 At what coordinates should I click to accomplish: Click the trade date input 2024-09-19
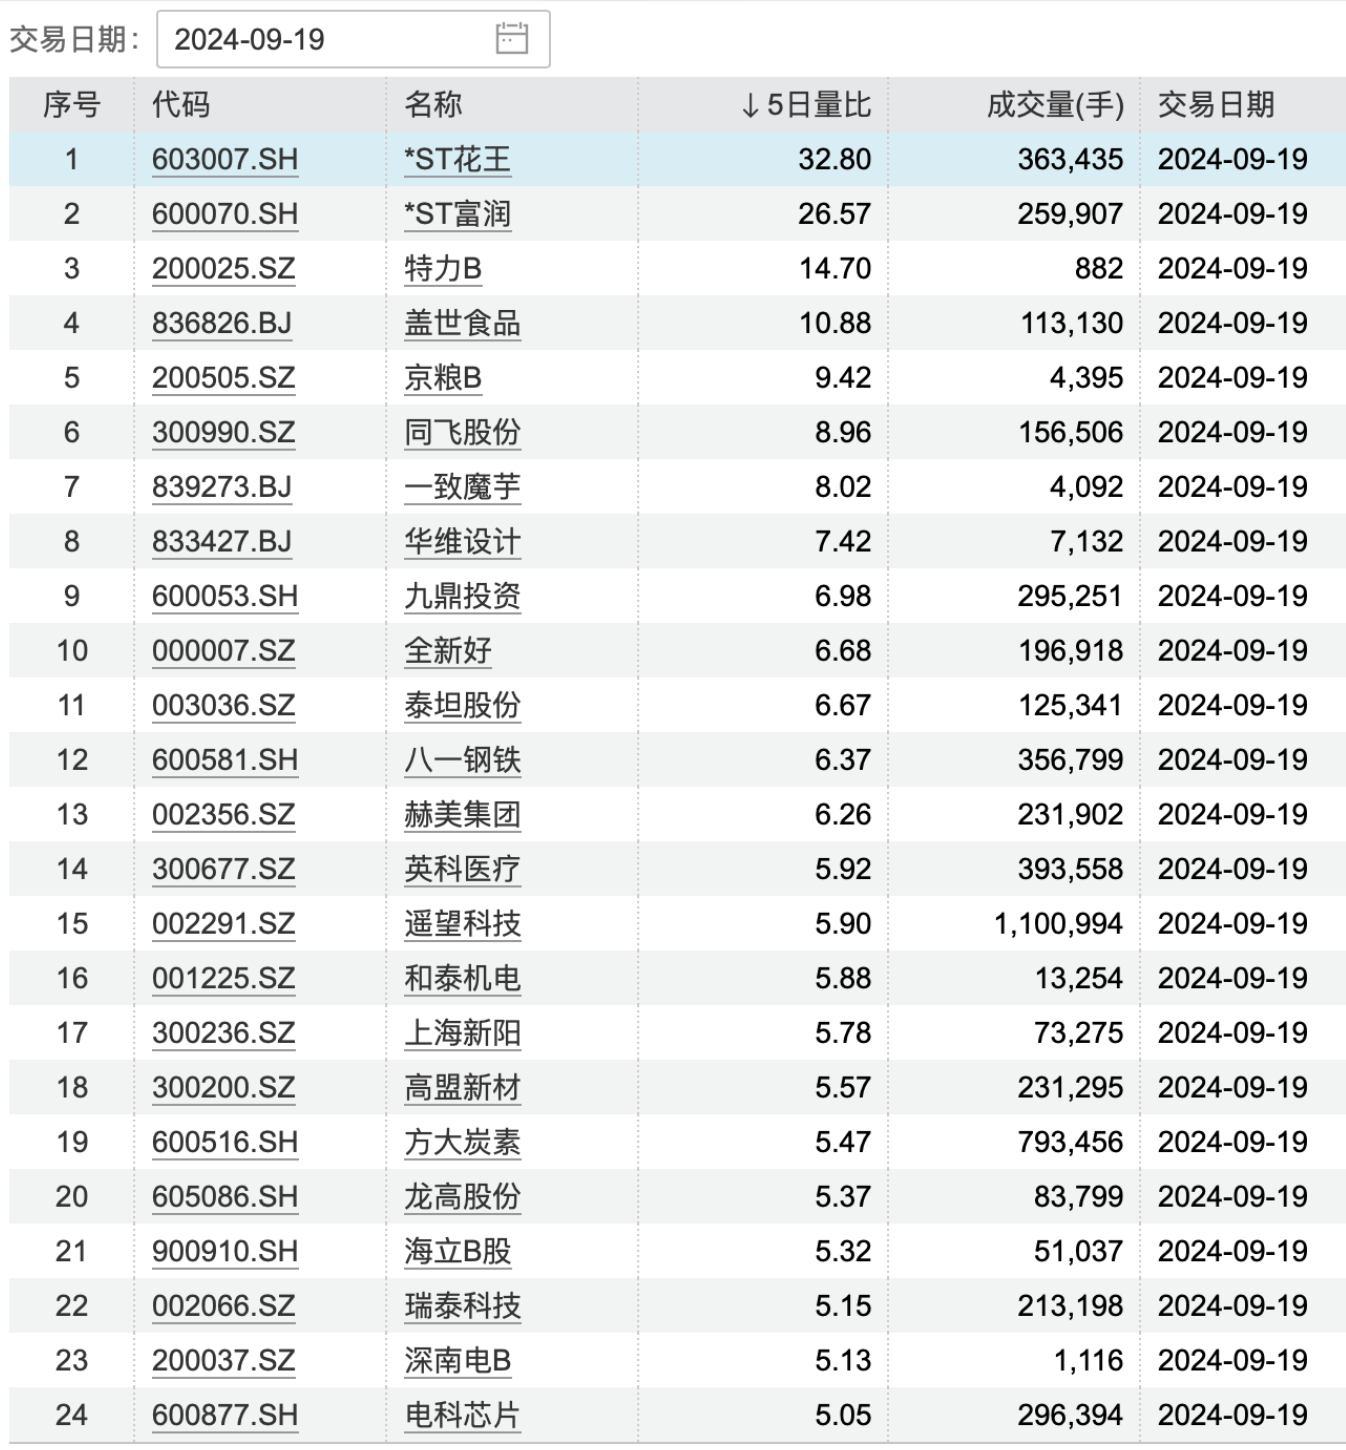pyautogui.click(x=353, y=39)
